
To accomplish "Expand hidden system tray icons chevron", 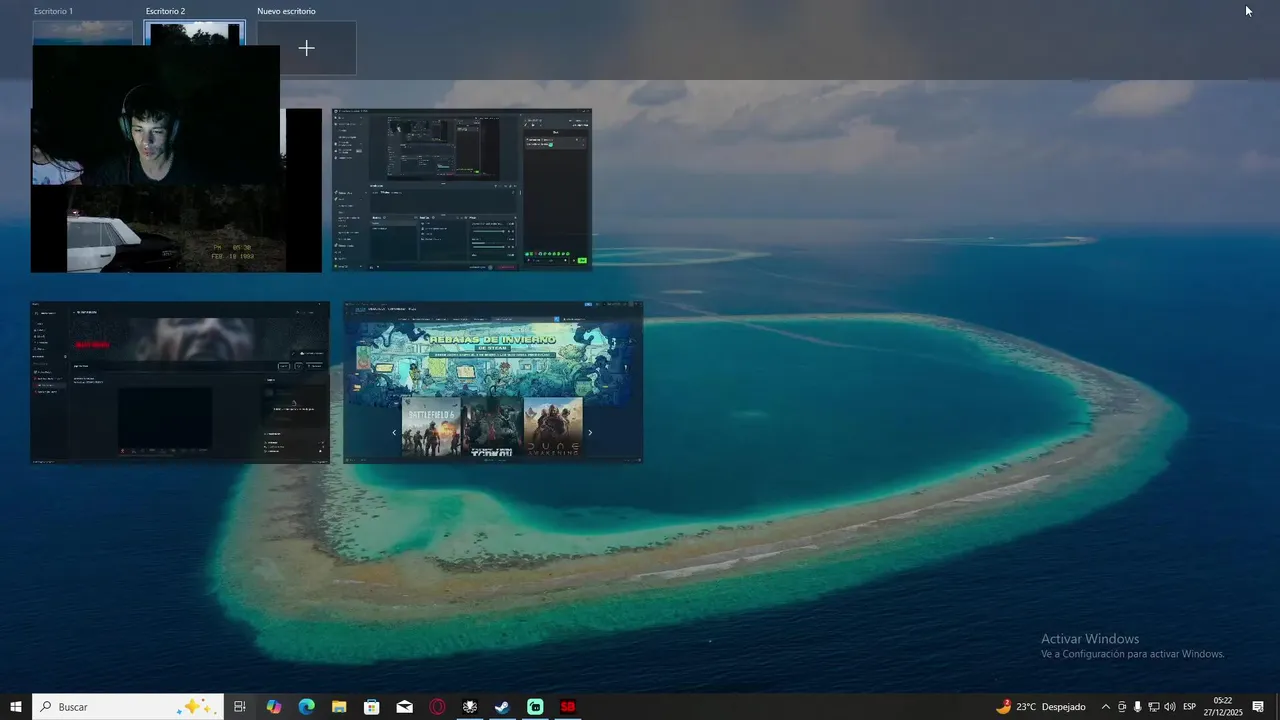I will click(x=1105, y=707).
